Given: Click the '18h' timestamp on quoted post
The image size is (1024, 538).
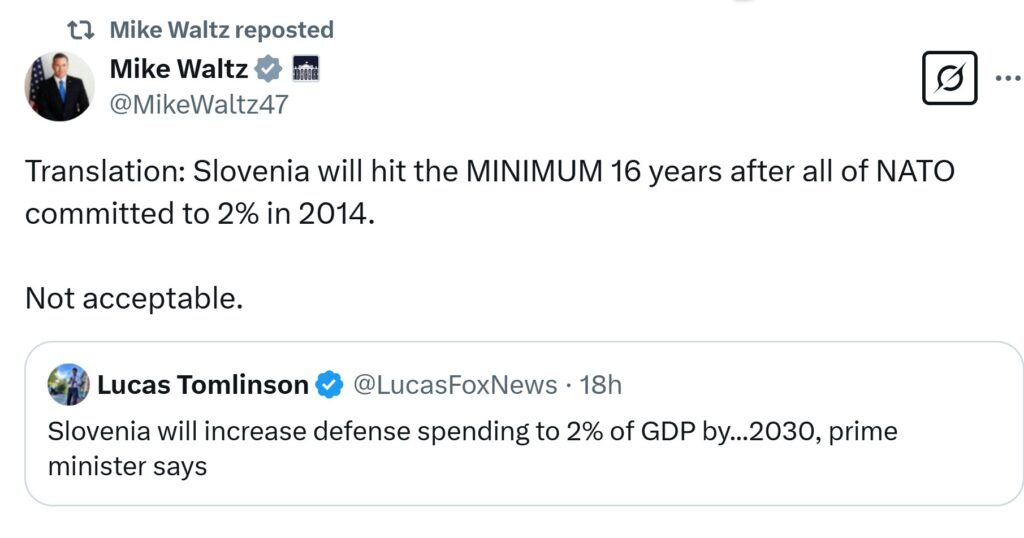Looking at the screenshot, I should pos(601,384).
